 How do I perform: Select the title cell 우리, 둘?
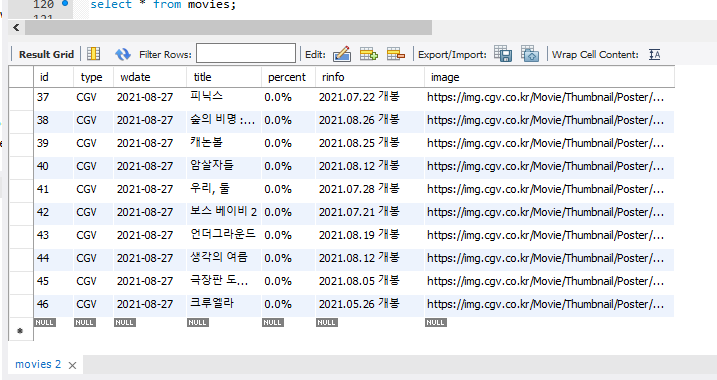coord(224,189)
